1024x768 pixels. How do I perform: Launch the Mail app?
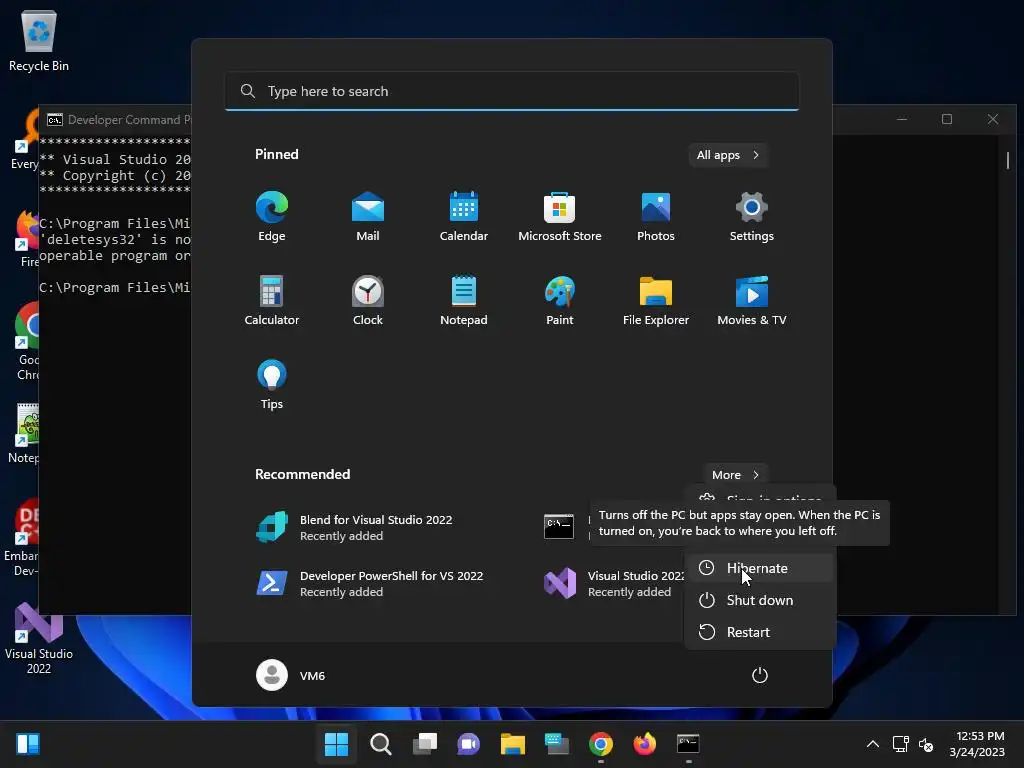click(368, 216)
